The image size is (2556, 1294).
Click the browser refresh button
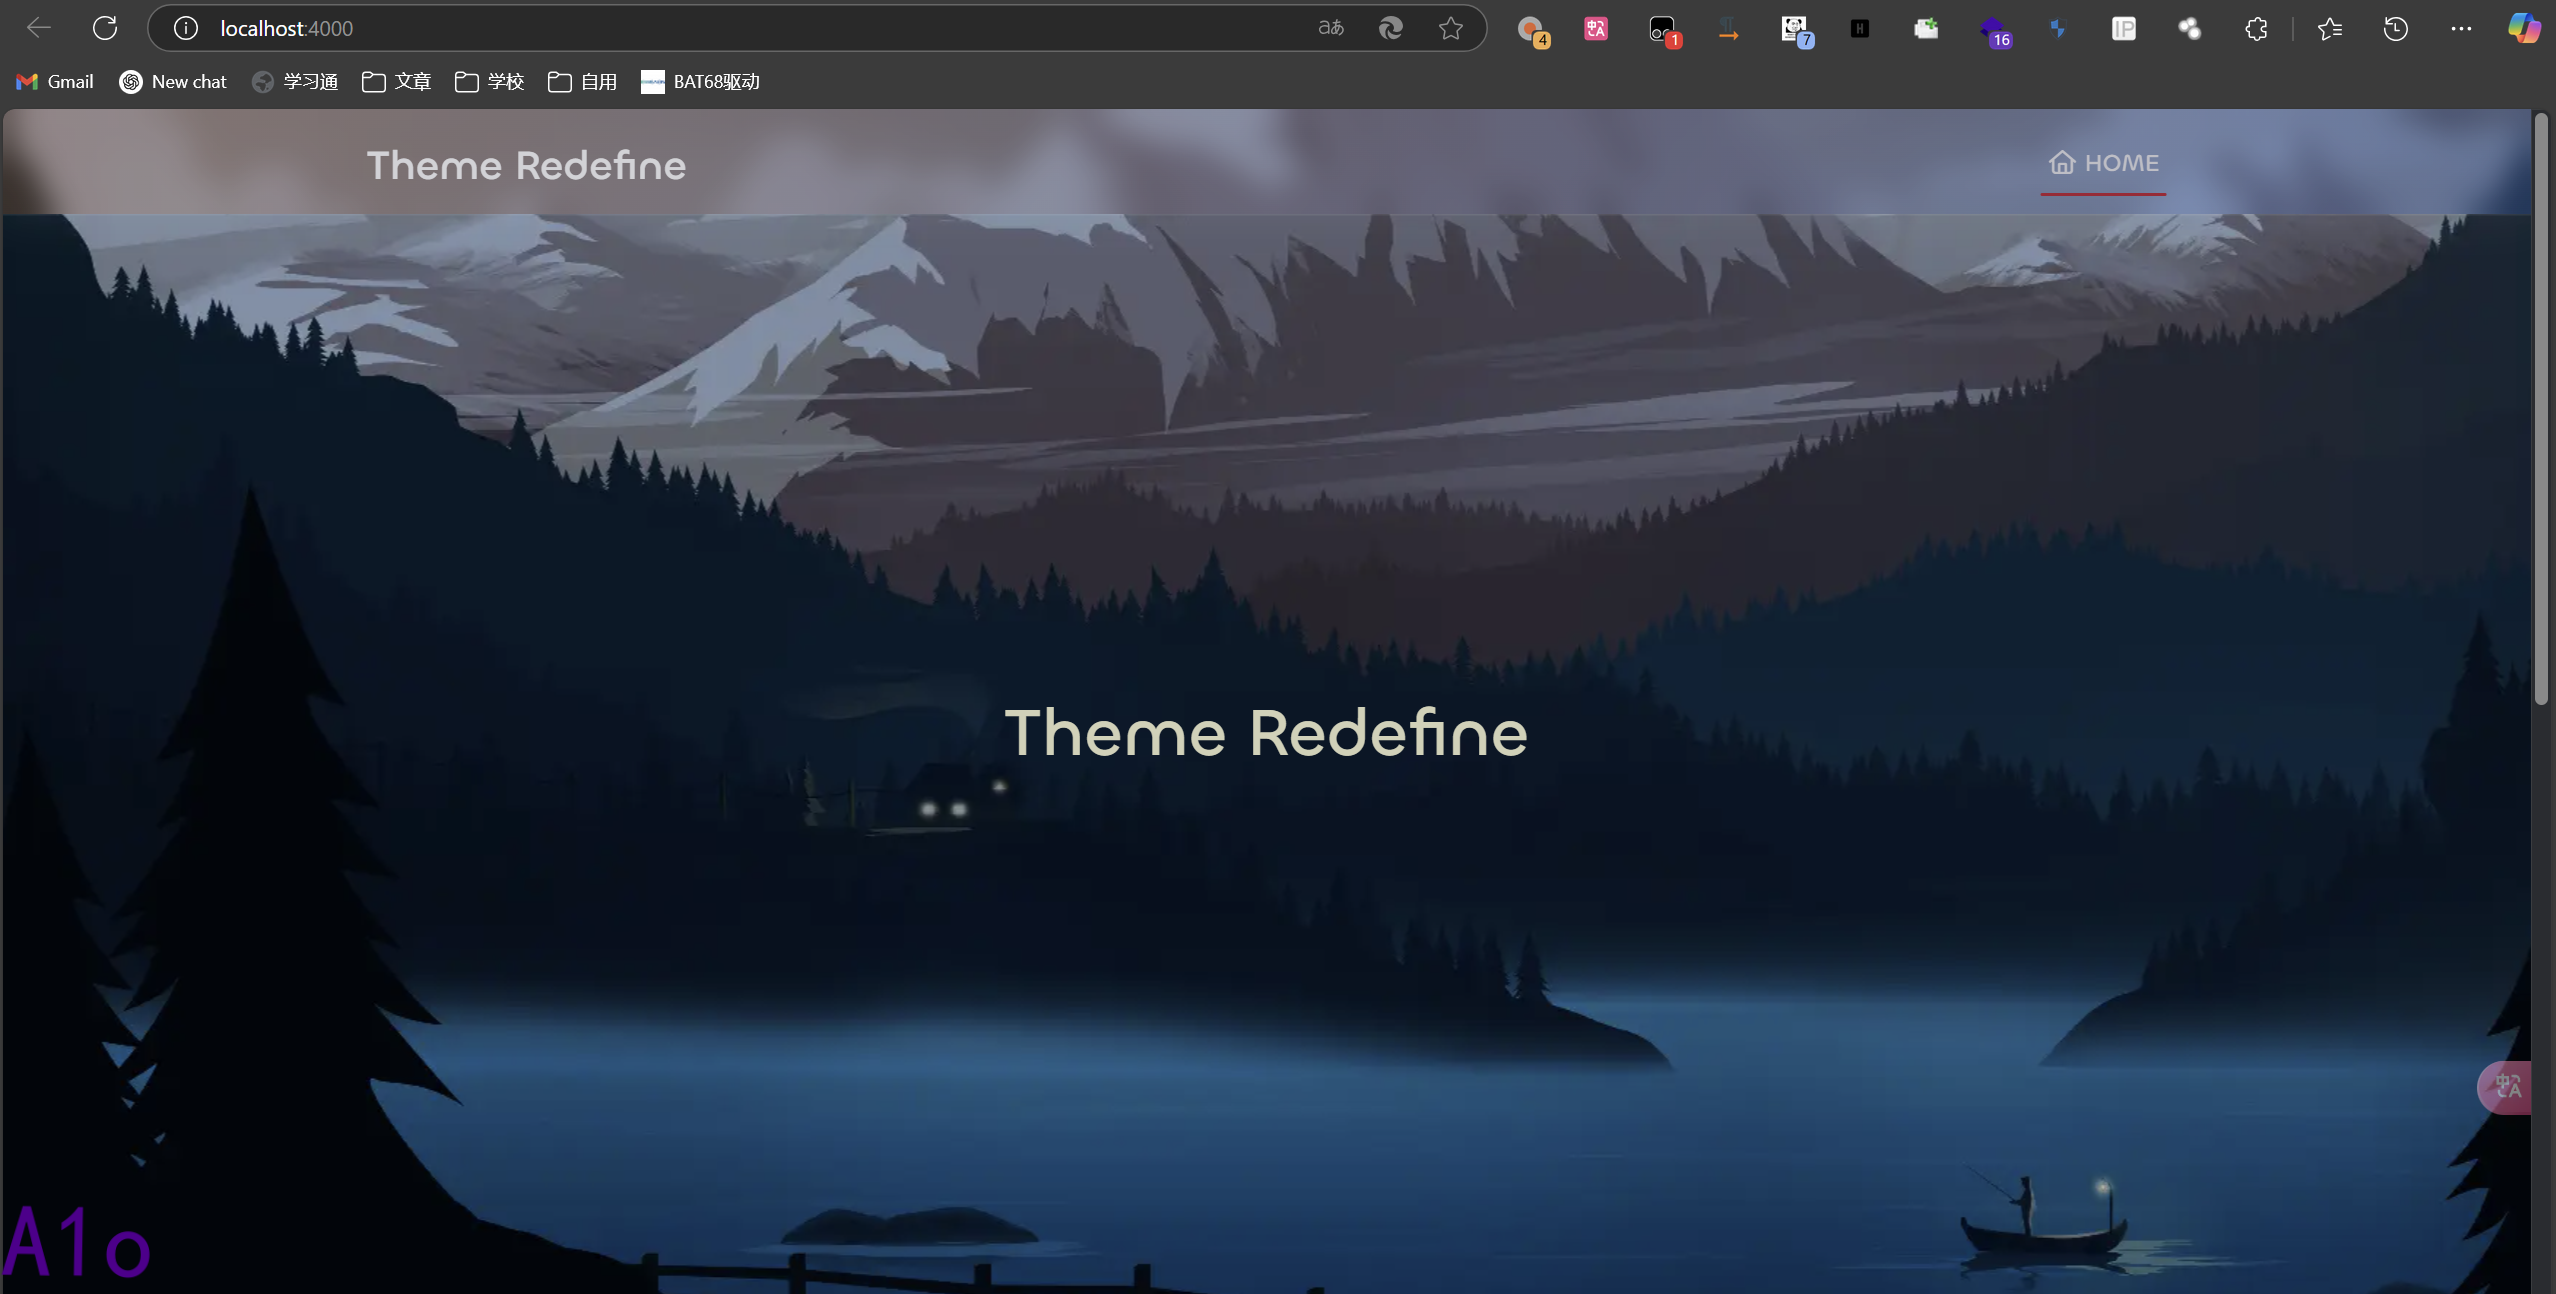click(105, 28)
